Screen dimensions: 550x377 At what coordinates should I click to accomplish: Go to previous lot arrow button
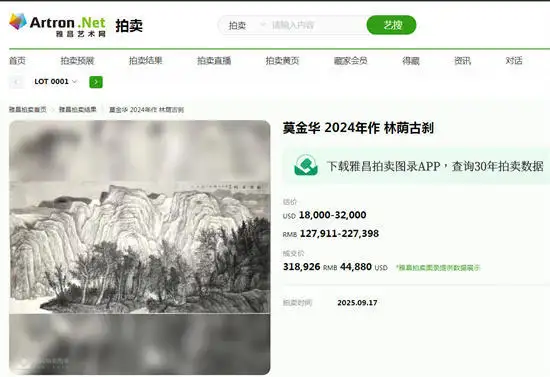coord(16,82)
